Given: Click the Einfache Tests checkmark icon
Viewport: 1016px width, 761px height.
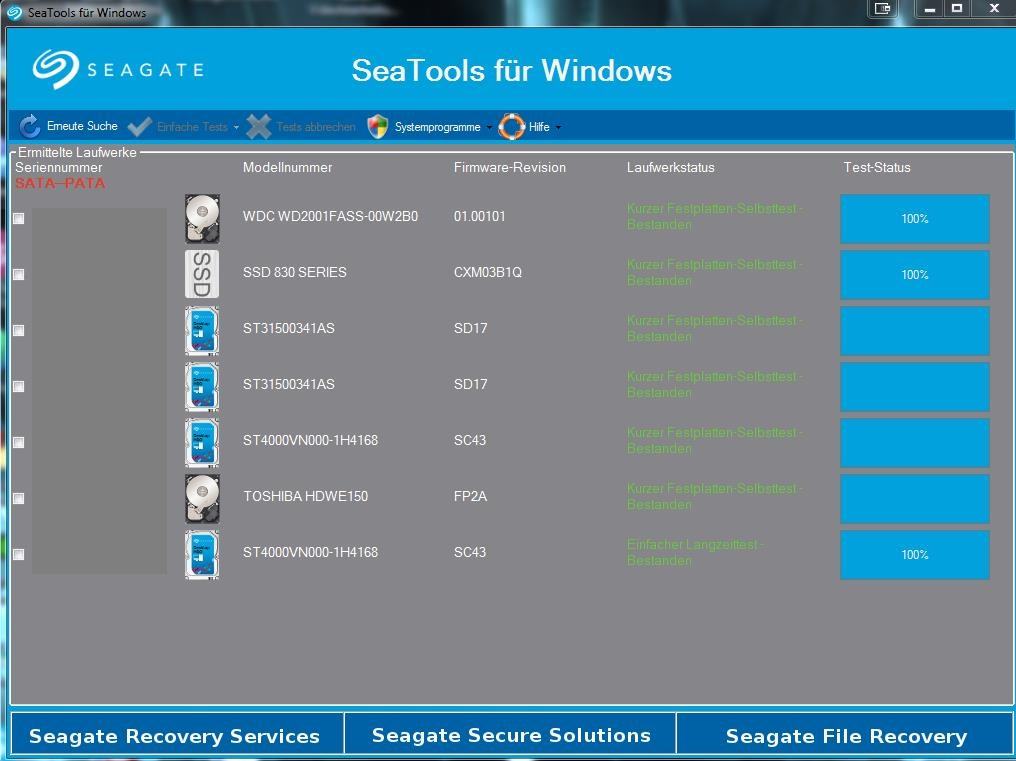Looking at the screenshot, I should click(139, 126).
